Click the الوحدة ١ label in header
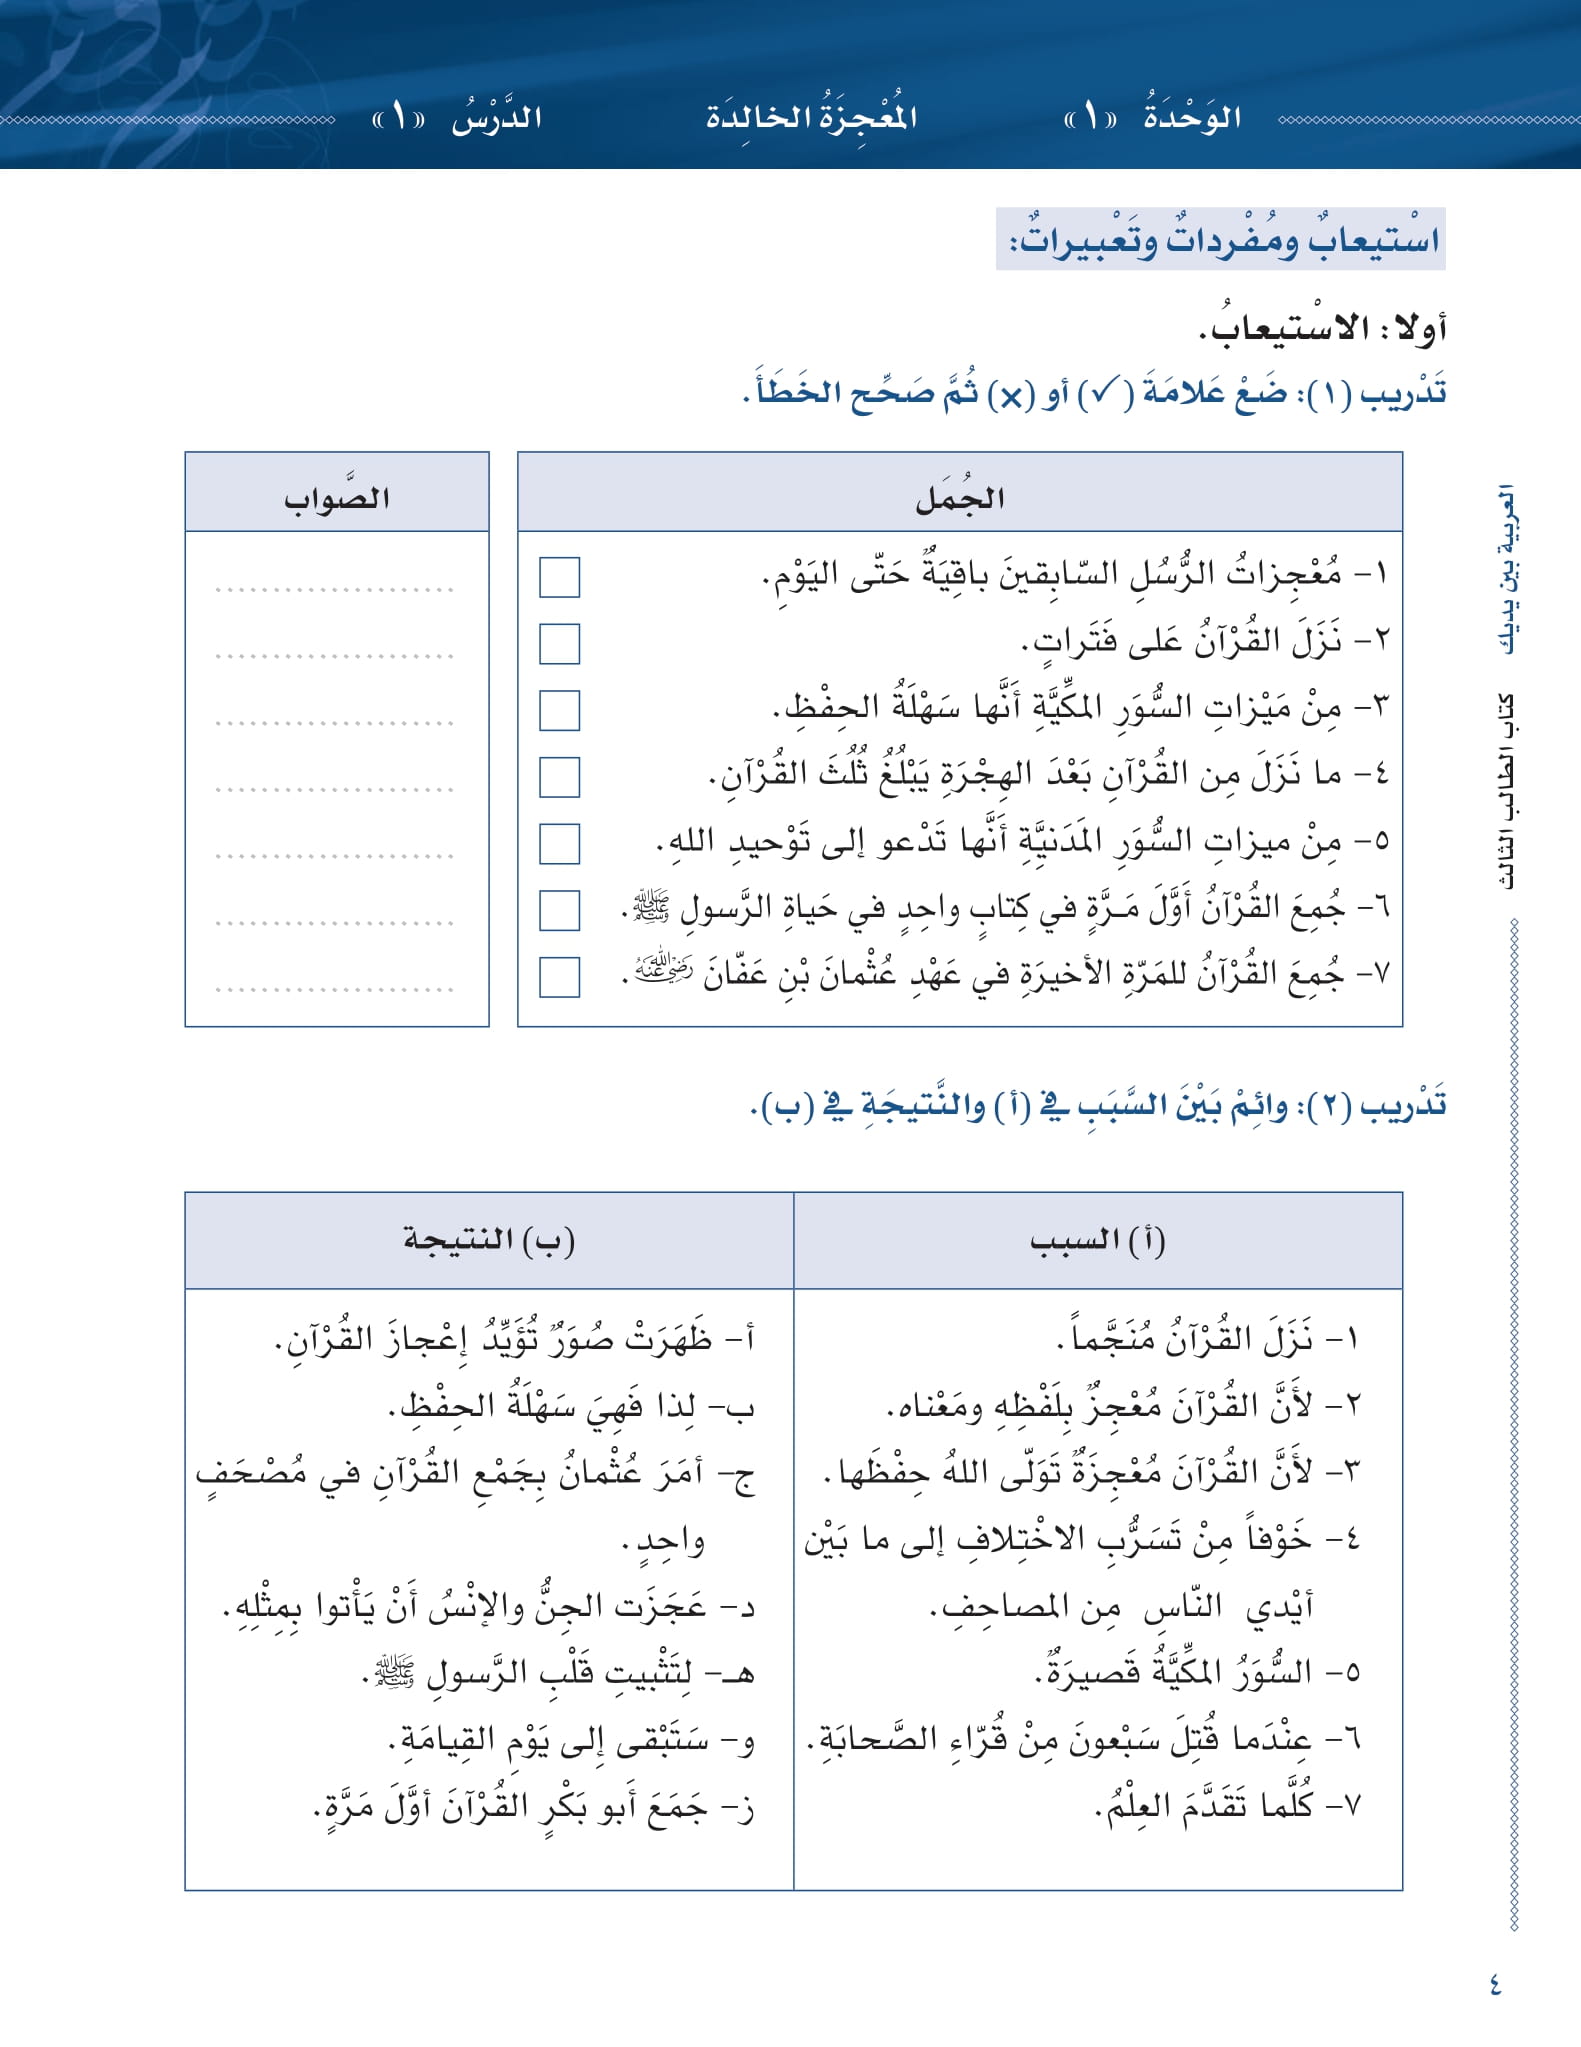This screenshot has width=1581, height=2047. click(x=1152, y=117)
